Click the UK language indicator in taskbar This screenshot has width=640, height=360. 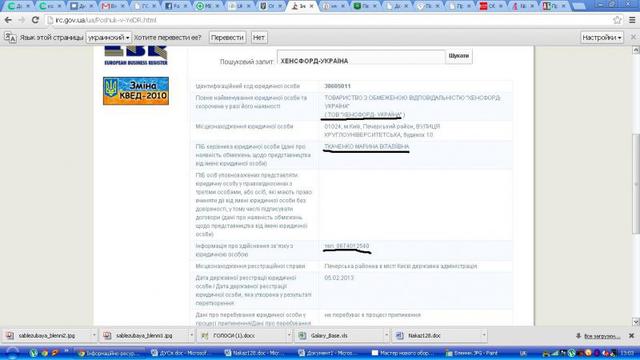tap(523, 353)
